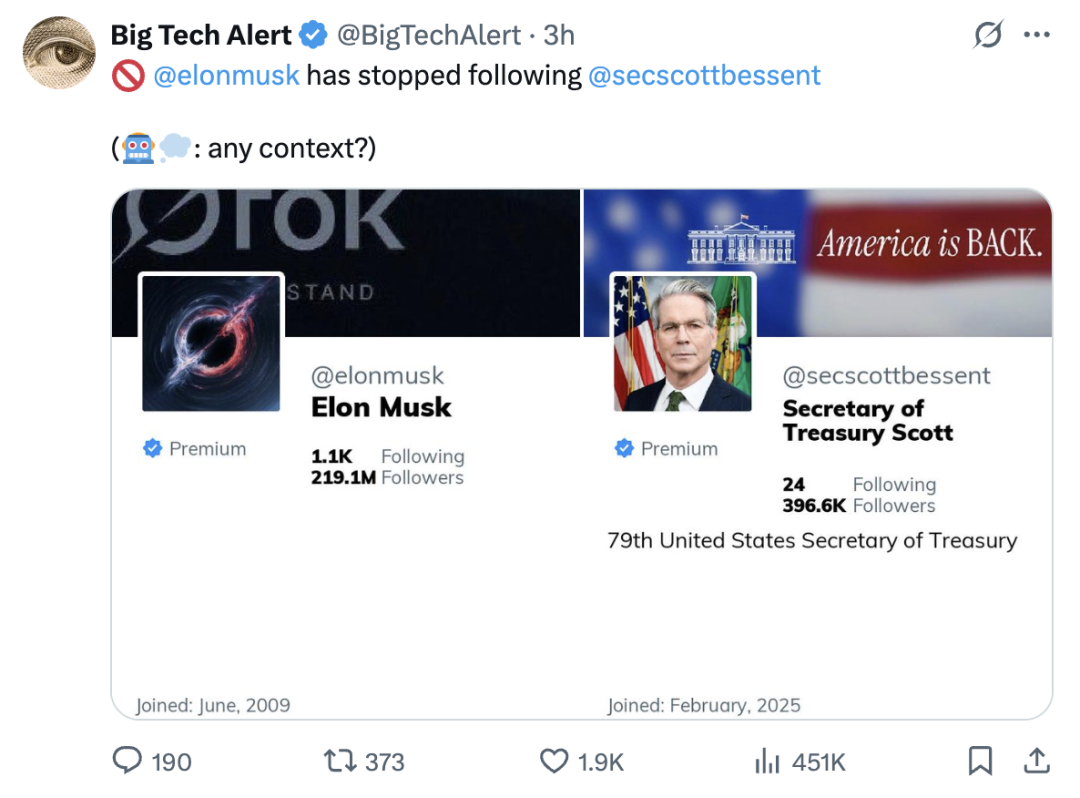Open the 3h post timestamp
The image size is (1080, 798).
point(559,36)
